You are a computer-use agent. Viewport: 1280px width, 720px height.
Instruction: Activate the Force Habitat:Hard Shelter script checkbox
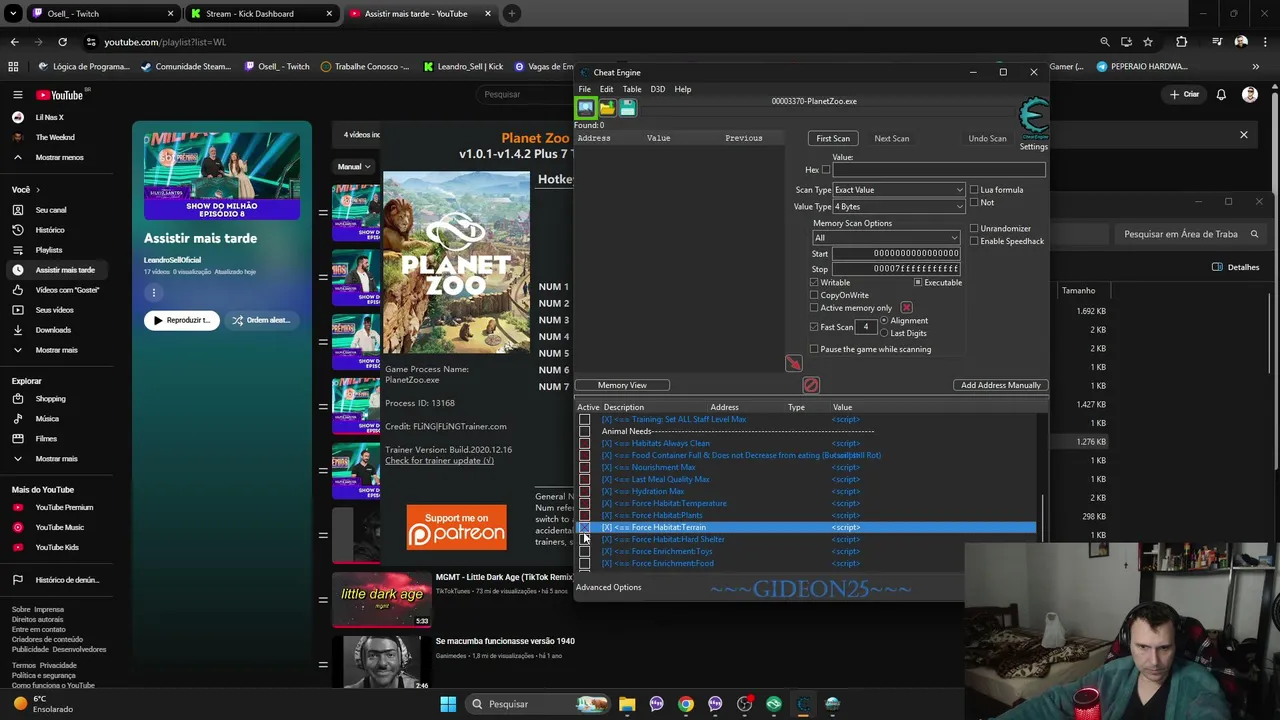click(x=585, y=540)
